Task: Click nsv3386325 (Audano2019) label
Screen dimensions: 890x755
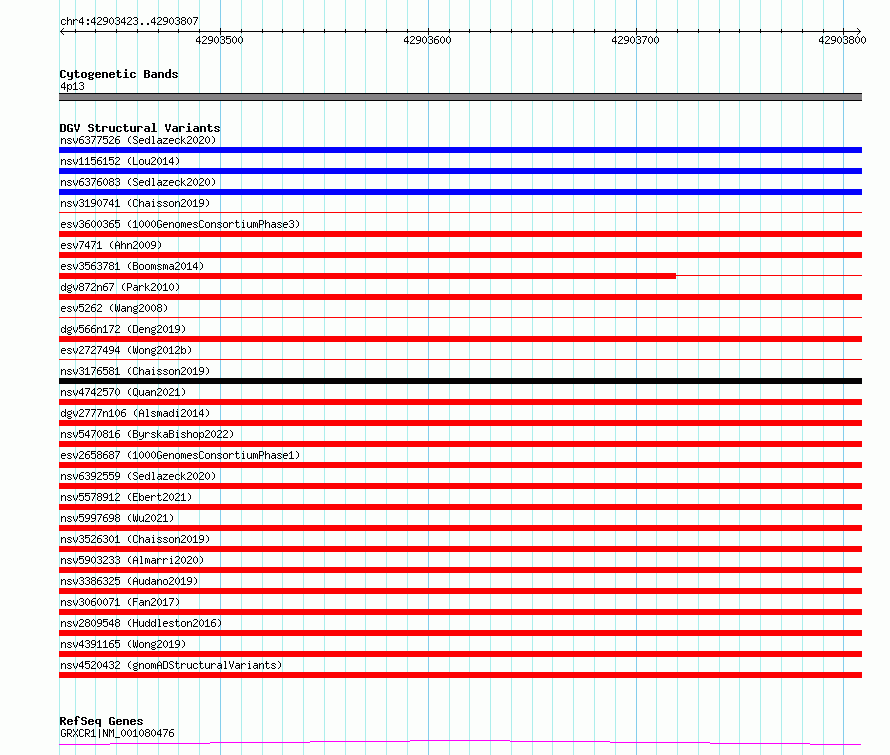Action: [x=129, y=581]
